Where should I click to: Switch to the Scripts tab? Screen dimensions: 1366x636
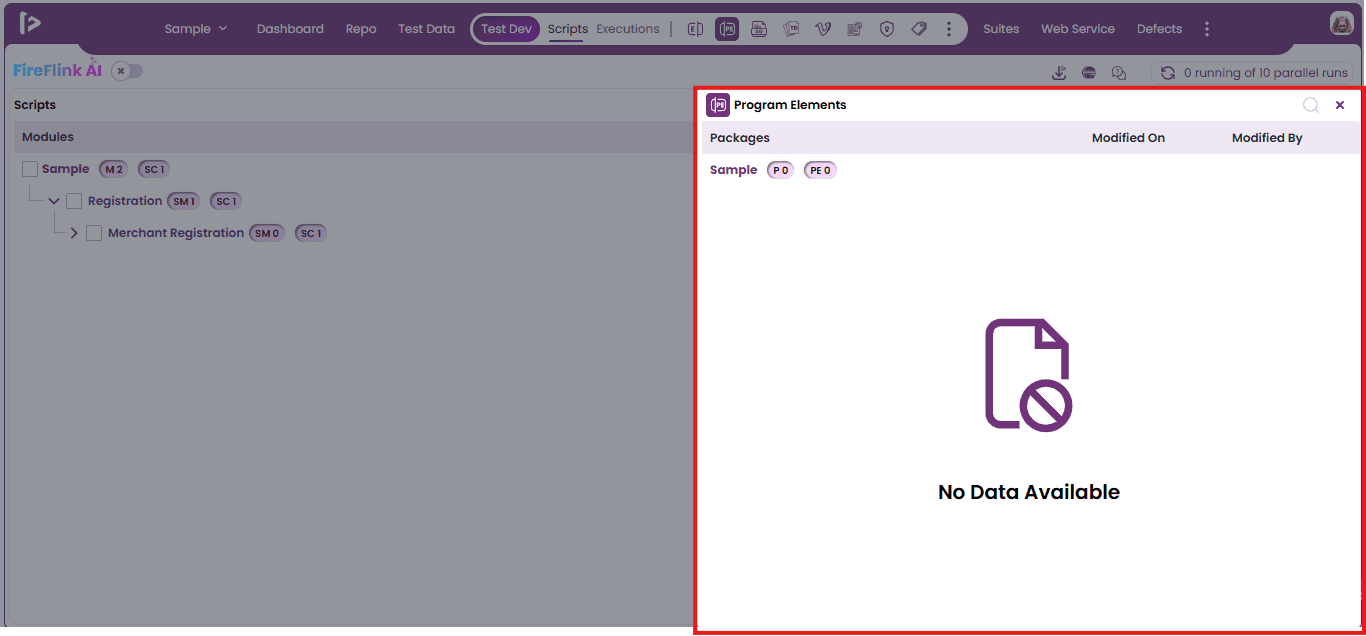click(568, 29)
